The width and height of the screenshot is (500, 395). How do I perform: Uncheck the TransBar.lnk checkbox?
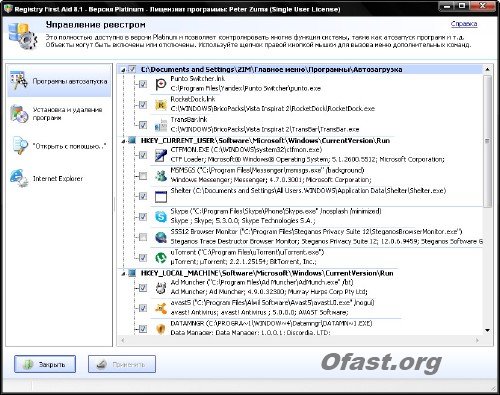(143, 125)
